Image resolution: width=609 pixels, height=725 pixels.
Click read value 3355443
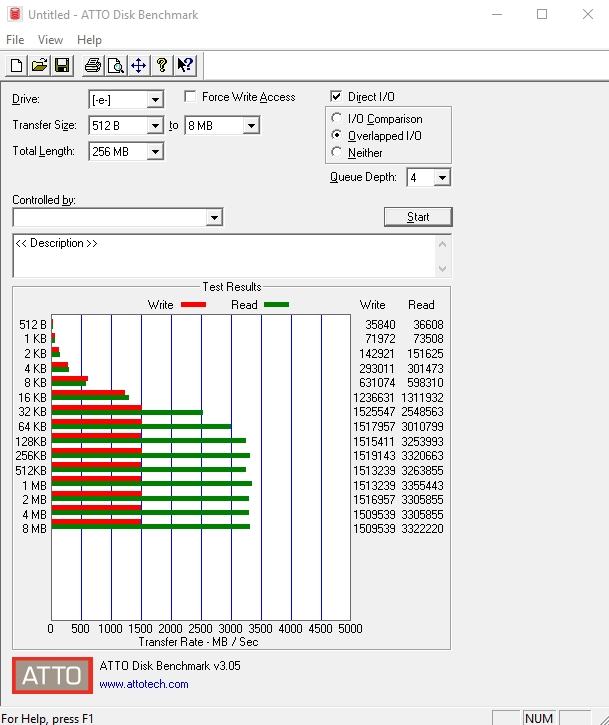(422, 485)
